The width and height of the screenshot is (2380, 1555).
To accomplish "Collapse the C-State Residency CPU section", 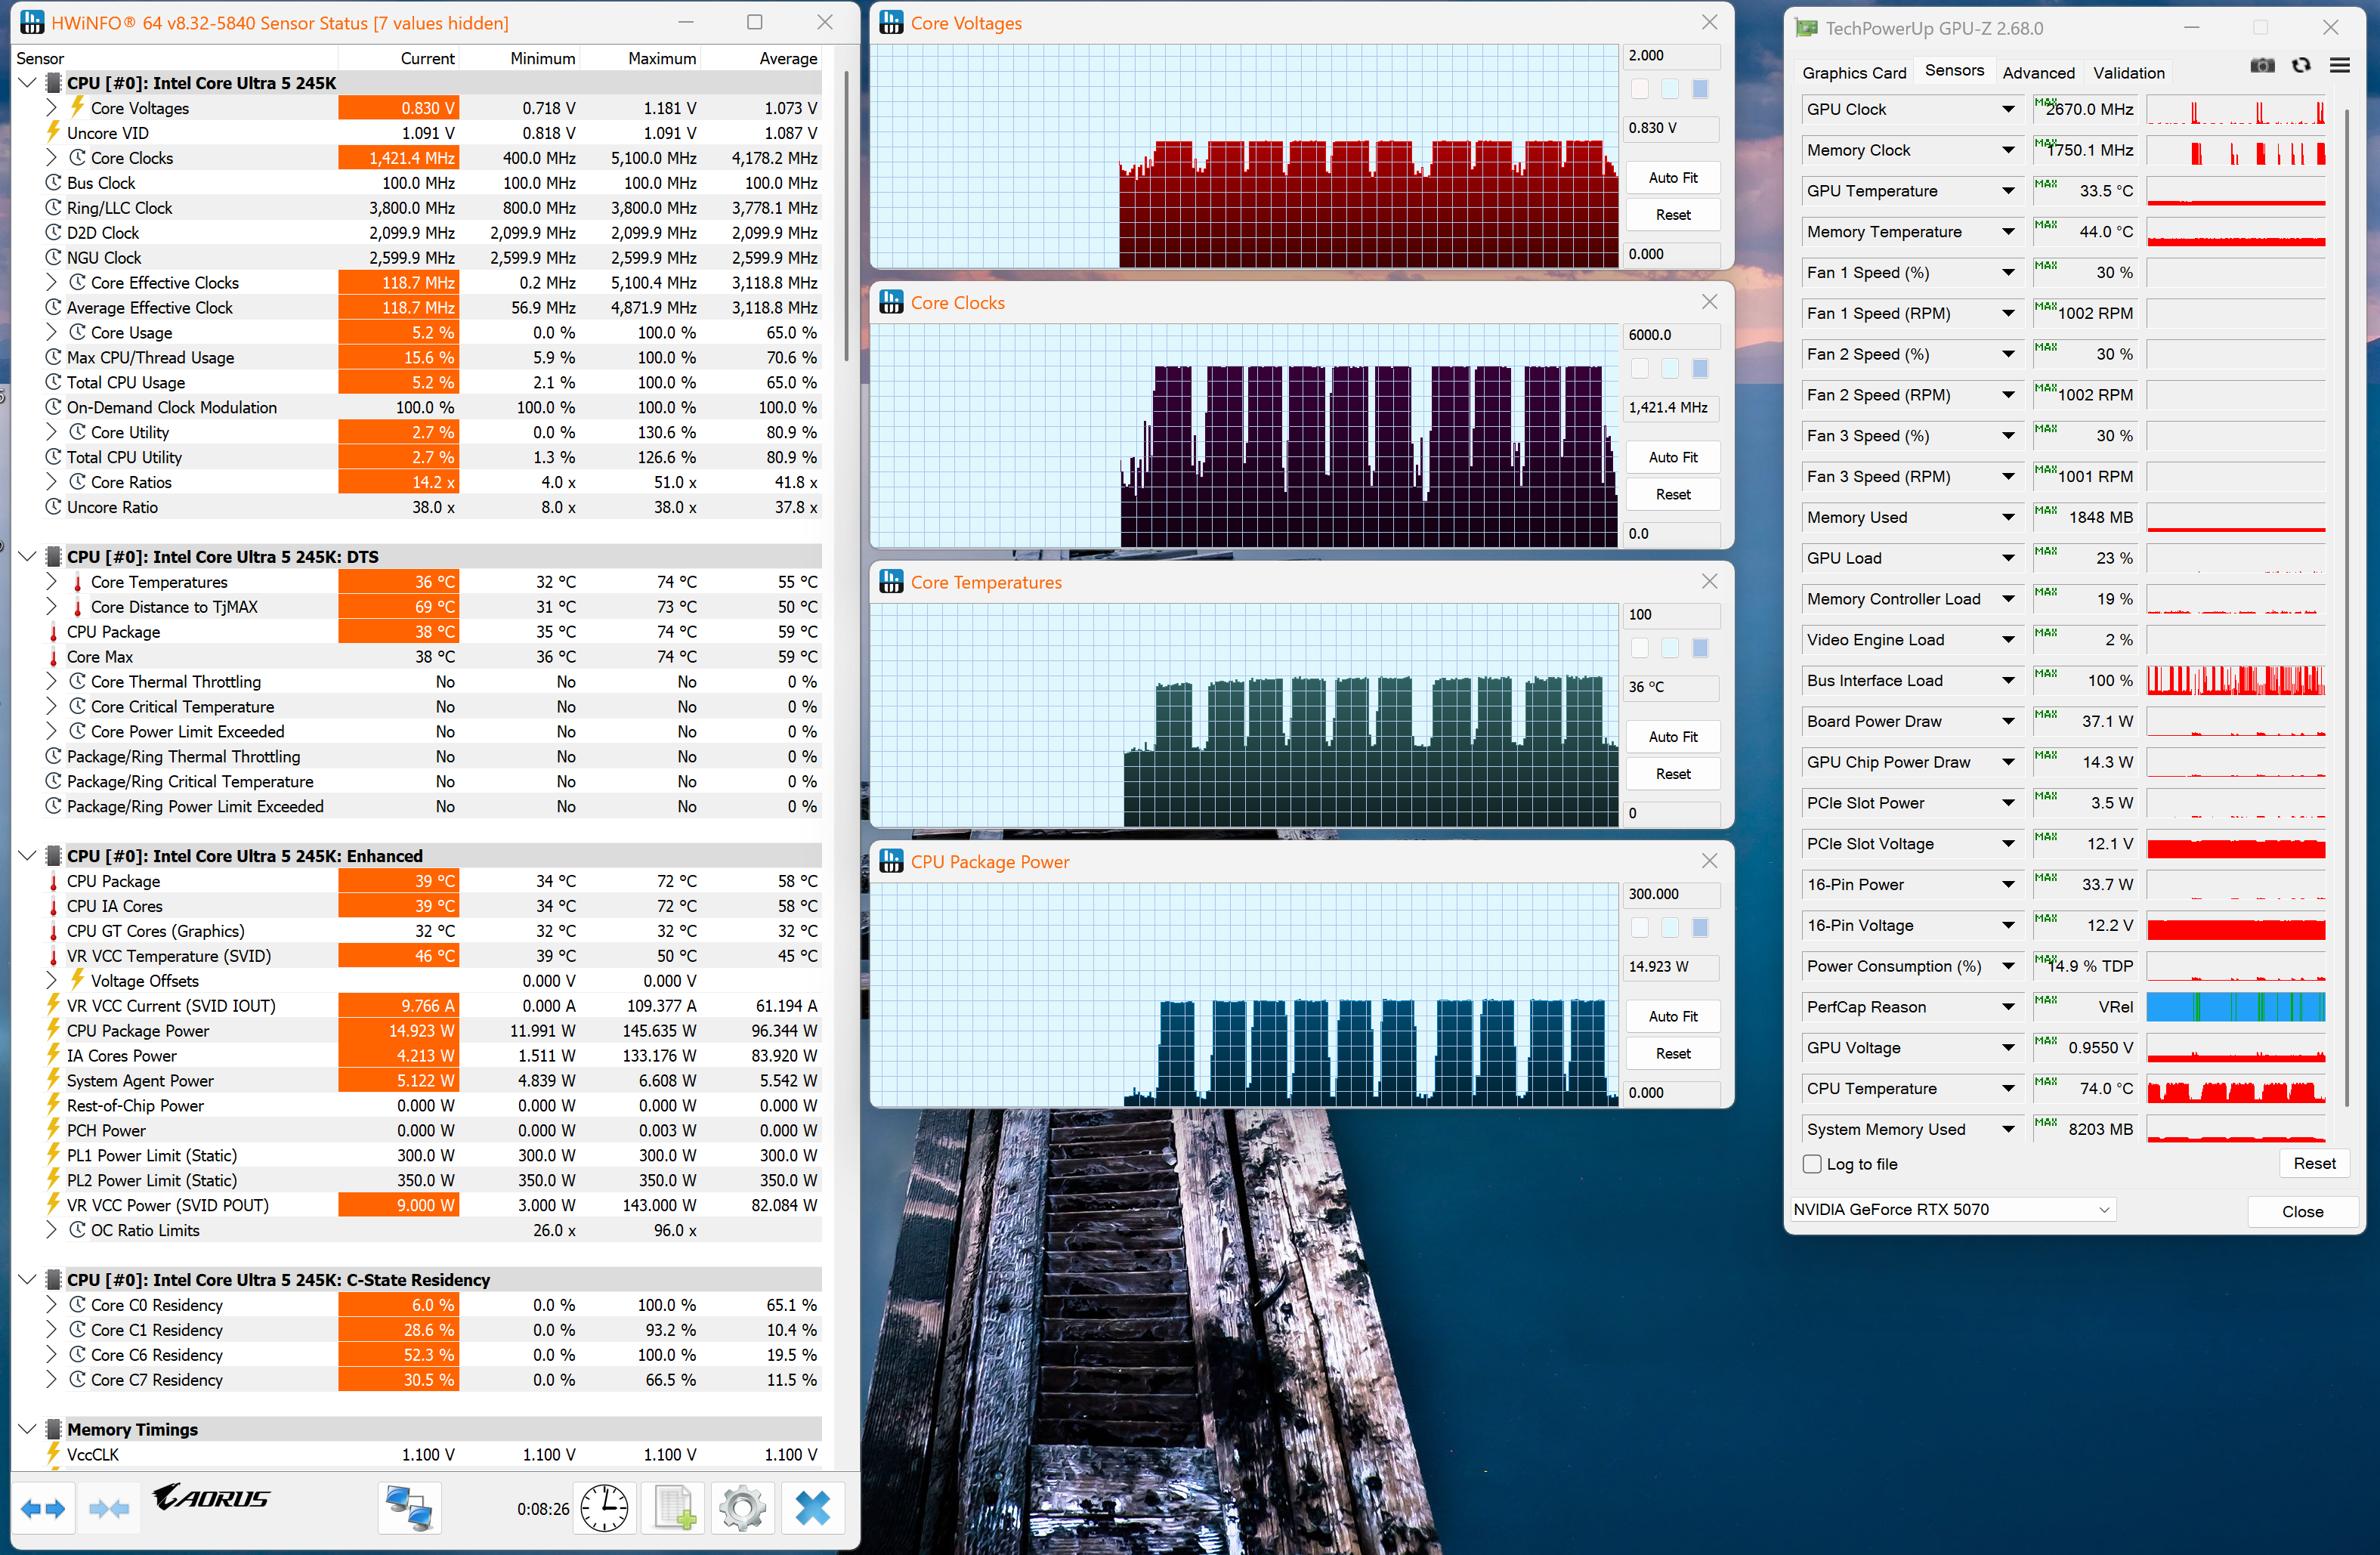I will tap(28, 1280).
